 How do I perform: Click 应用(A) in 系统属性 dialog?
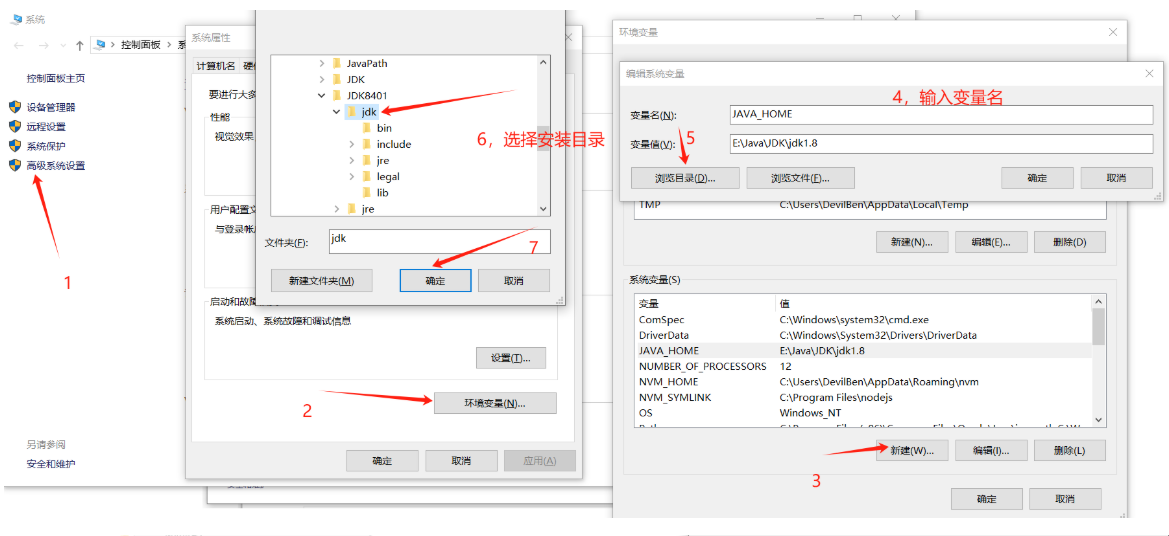click(540, 461)
